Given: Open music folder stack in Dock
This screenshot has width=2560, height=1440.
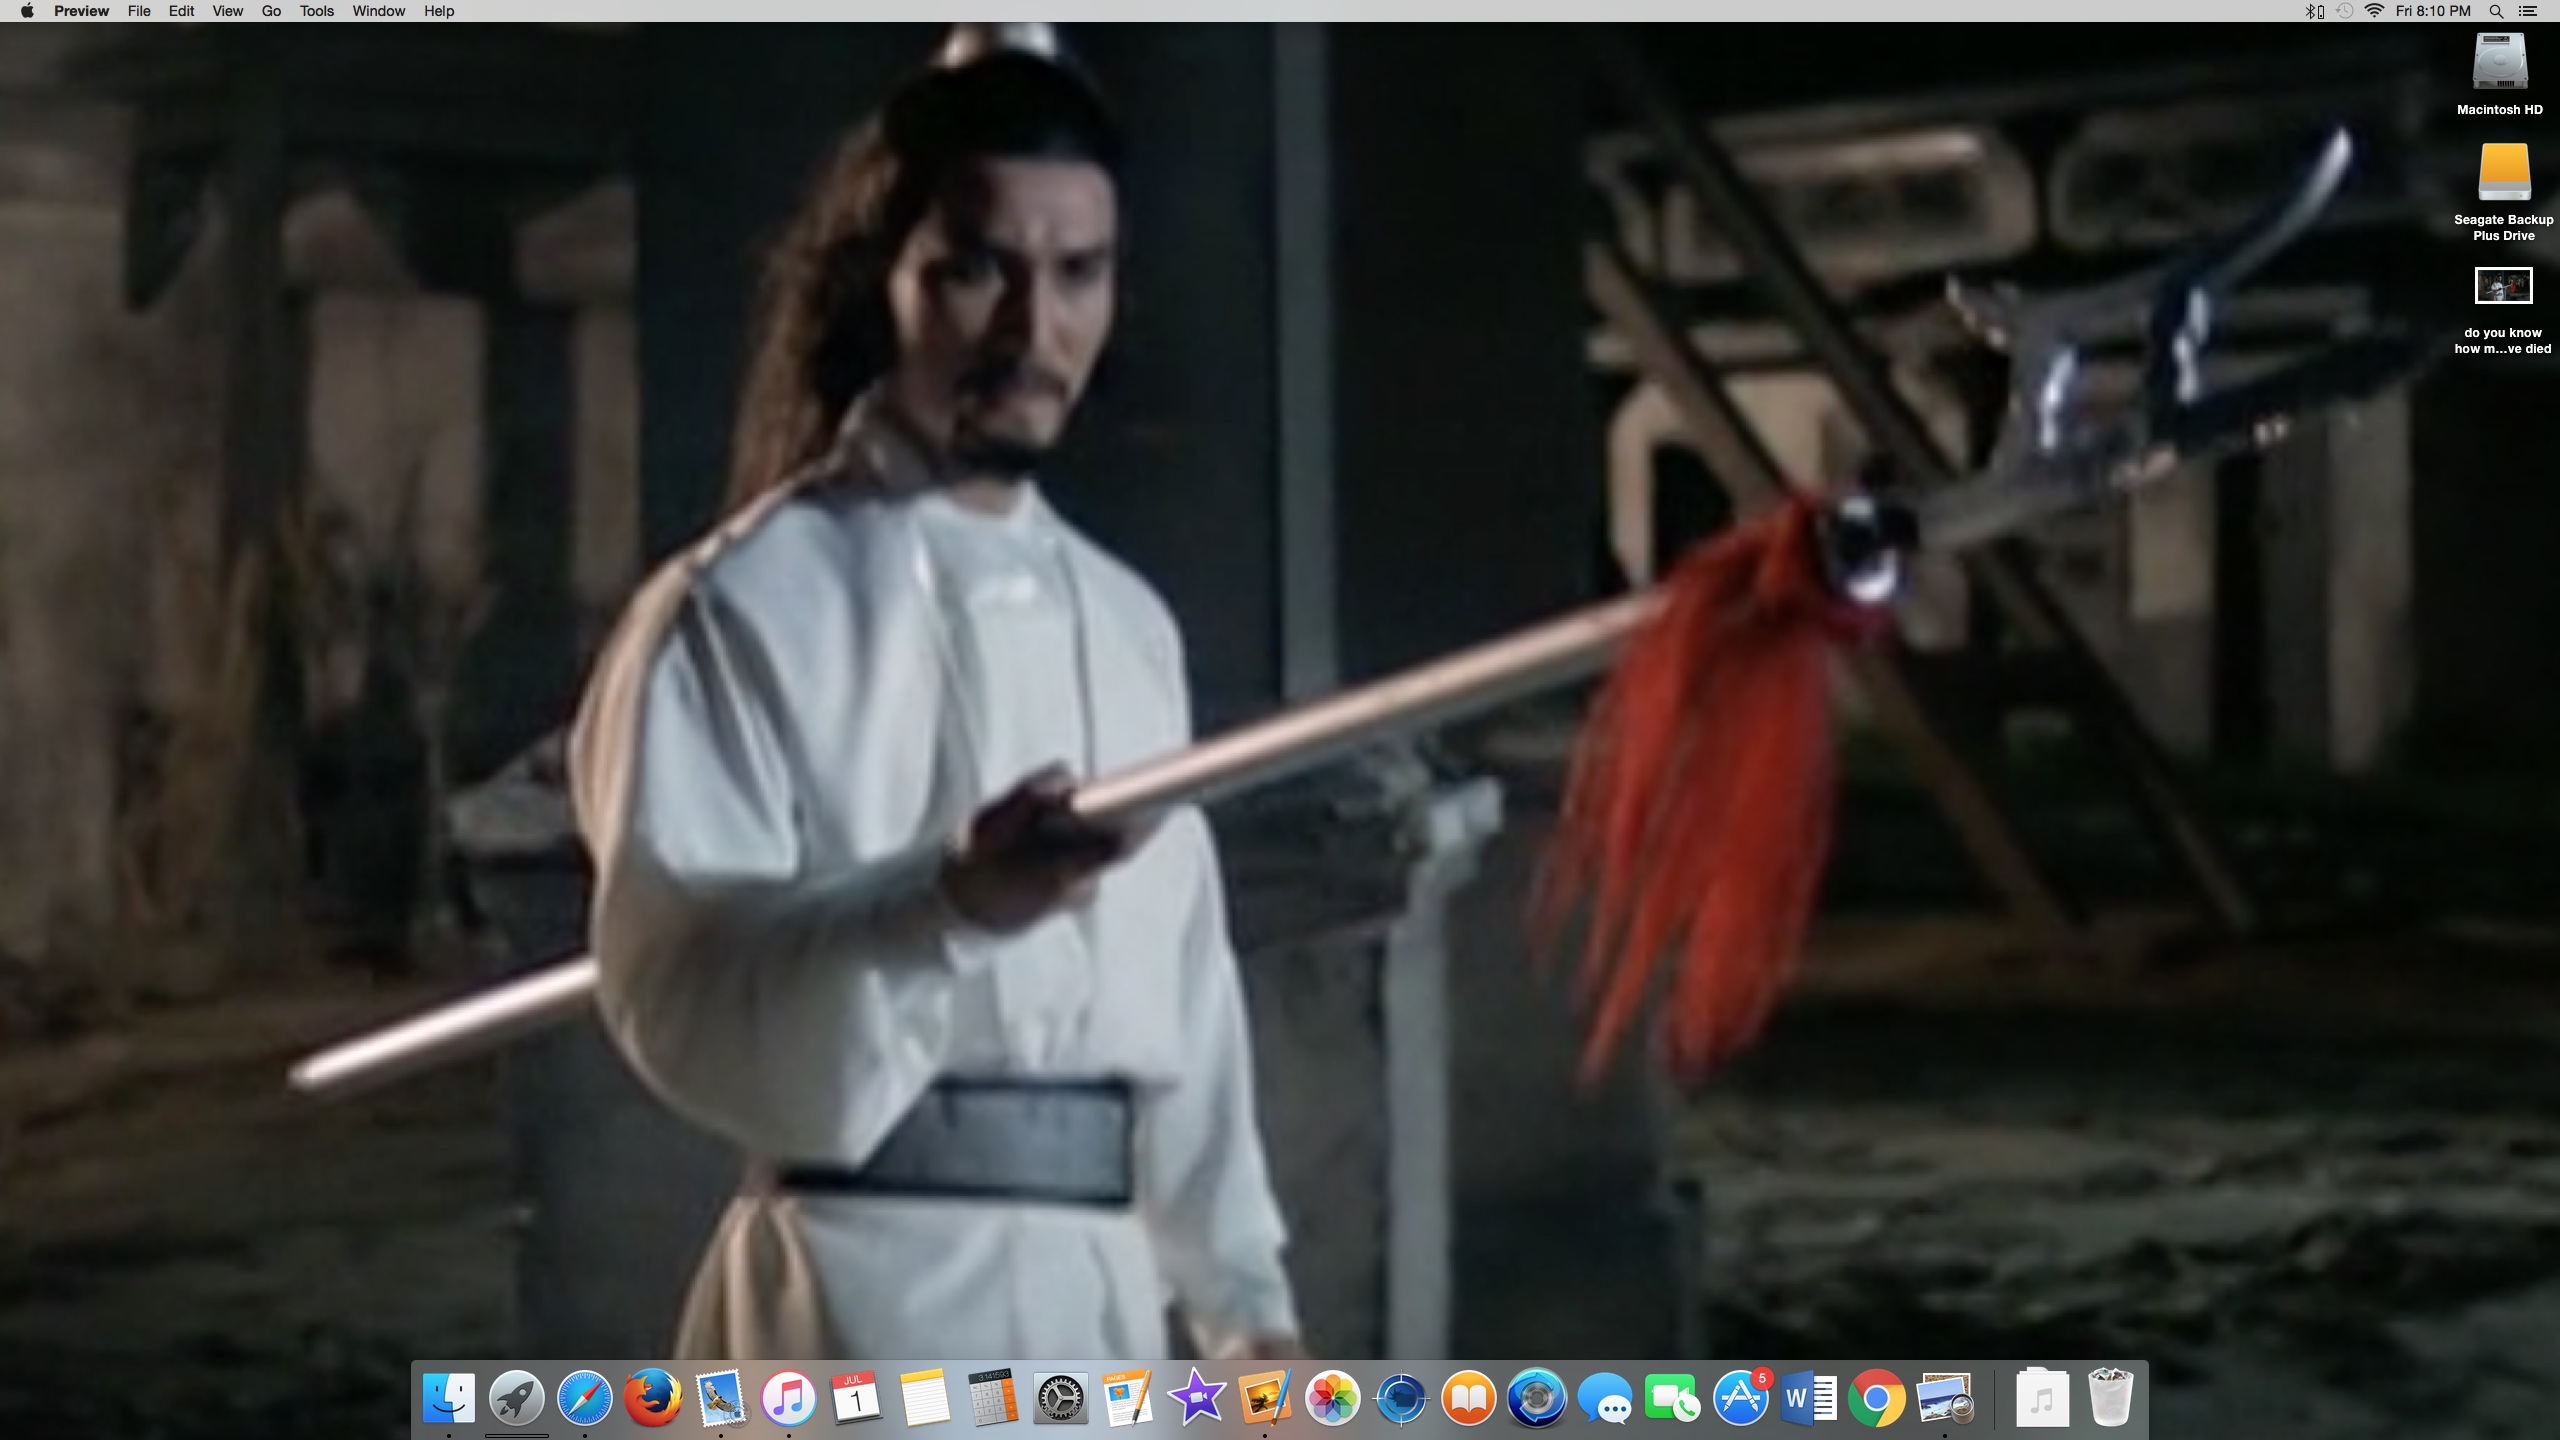Looking at the screenshot, I should point(2042,1397).
